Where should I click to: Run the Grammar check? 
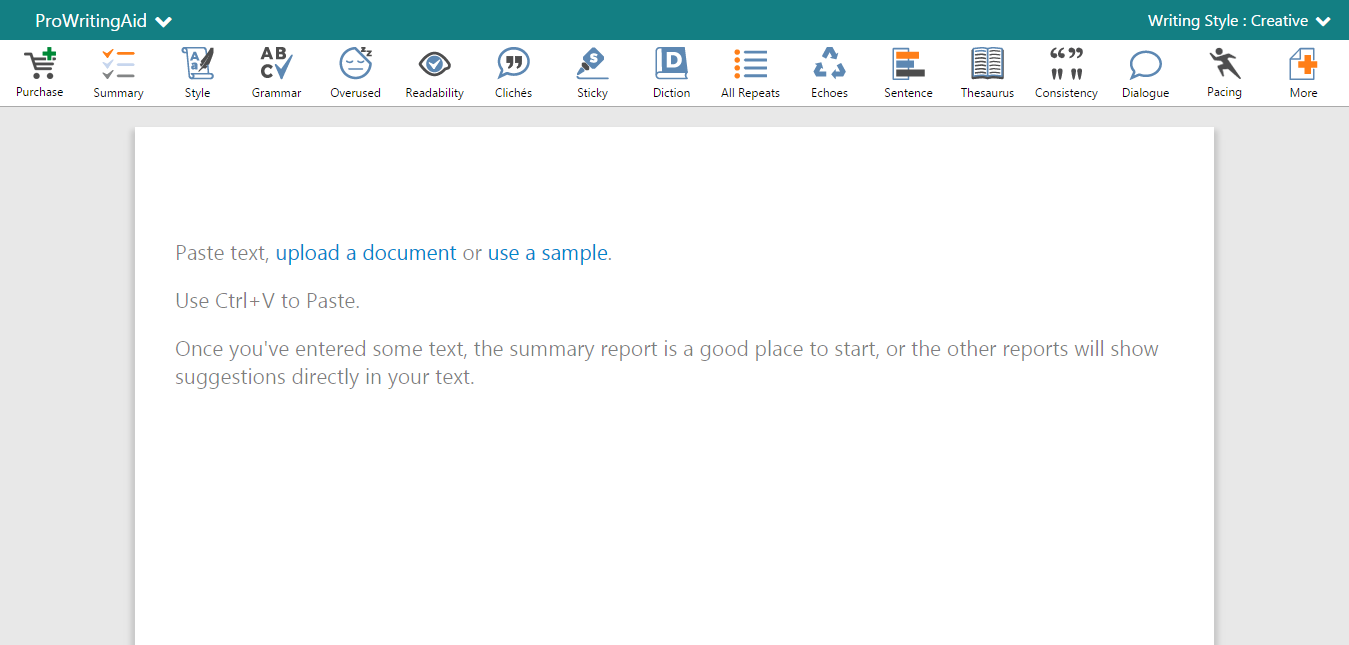coord(277,73)
